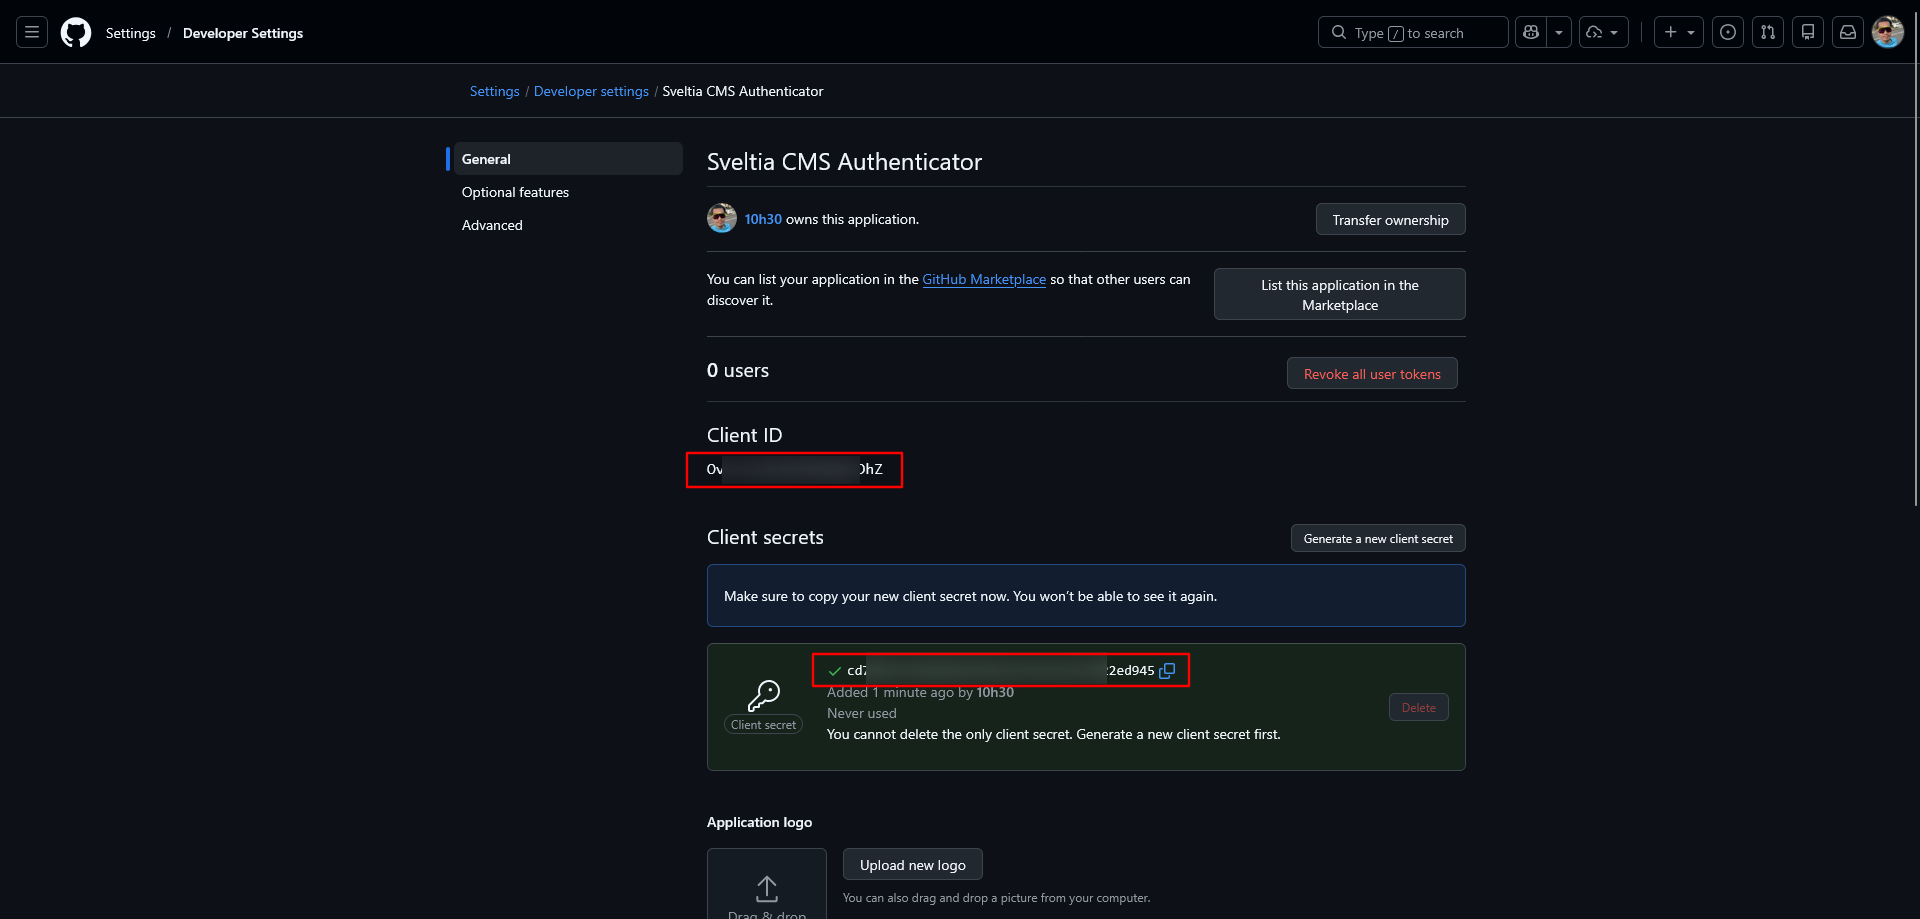The height and width of the screenshot is (919, 1920).
Task: View issues via the header icon
Action: pyautogui.click(x=1728, y=33)
